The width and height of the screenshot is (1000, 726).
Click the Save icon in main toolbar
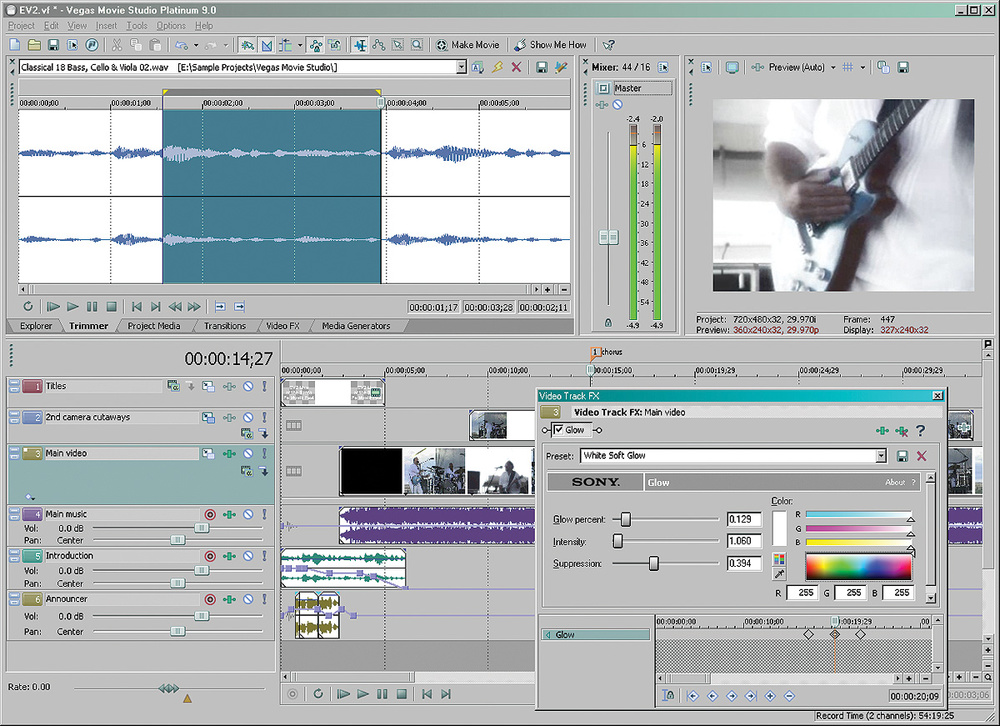pos(54,45)
